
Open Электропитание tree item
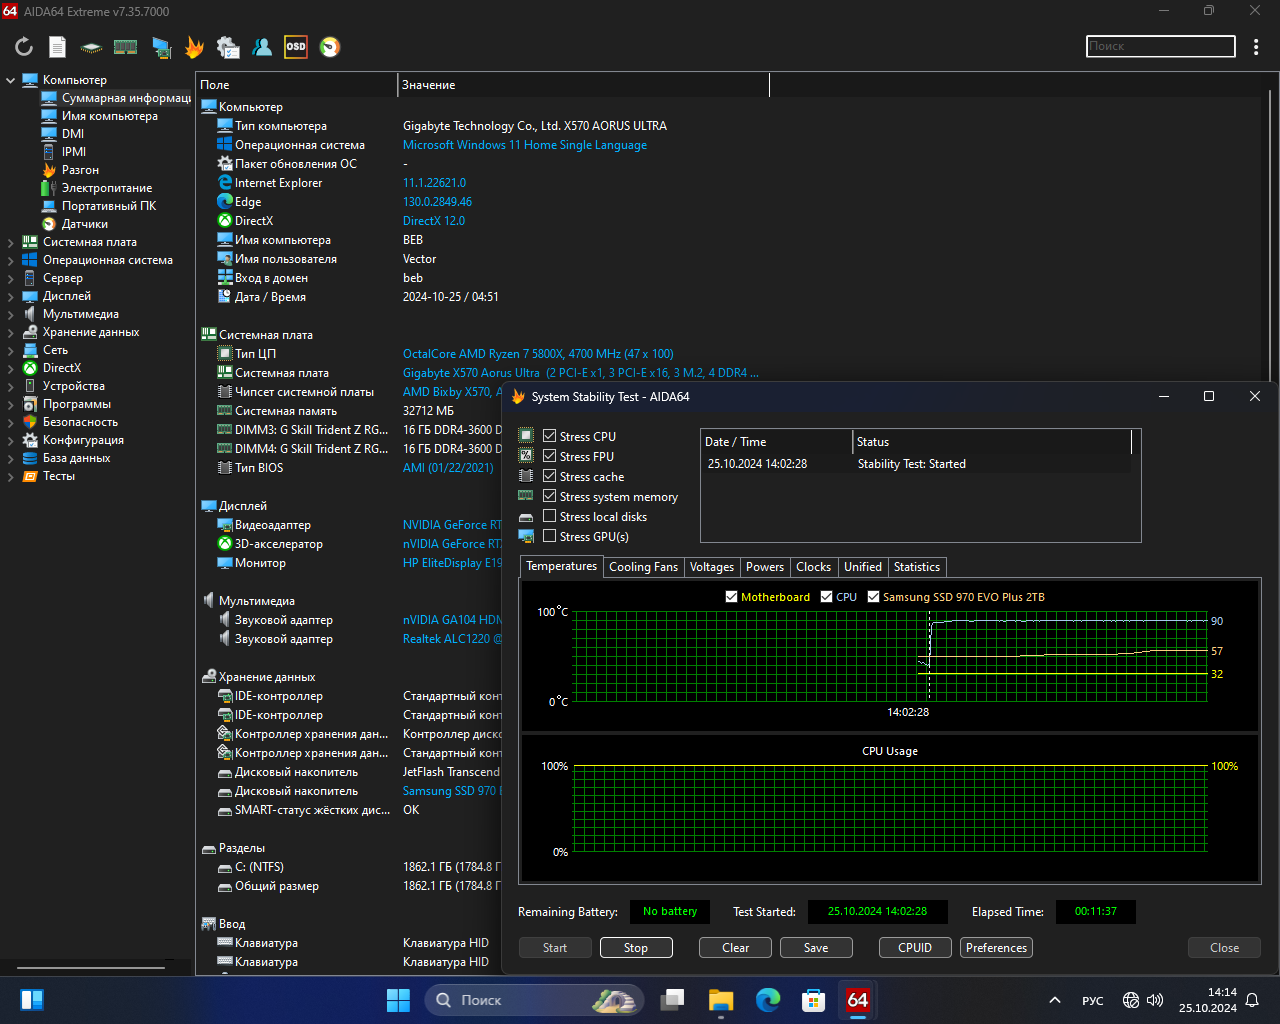[x=107, y=188]
